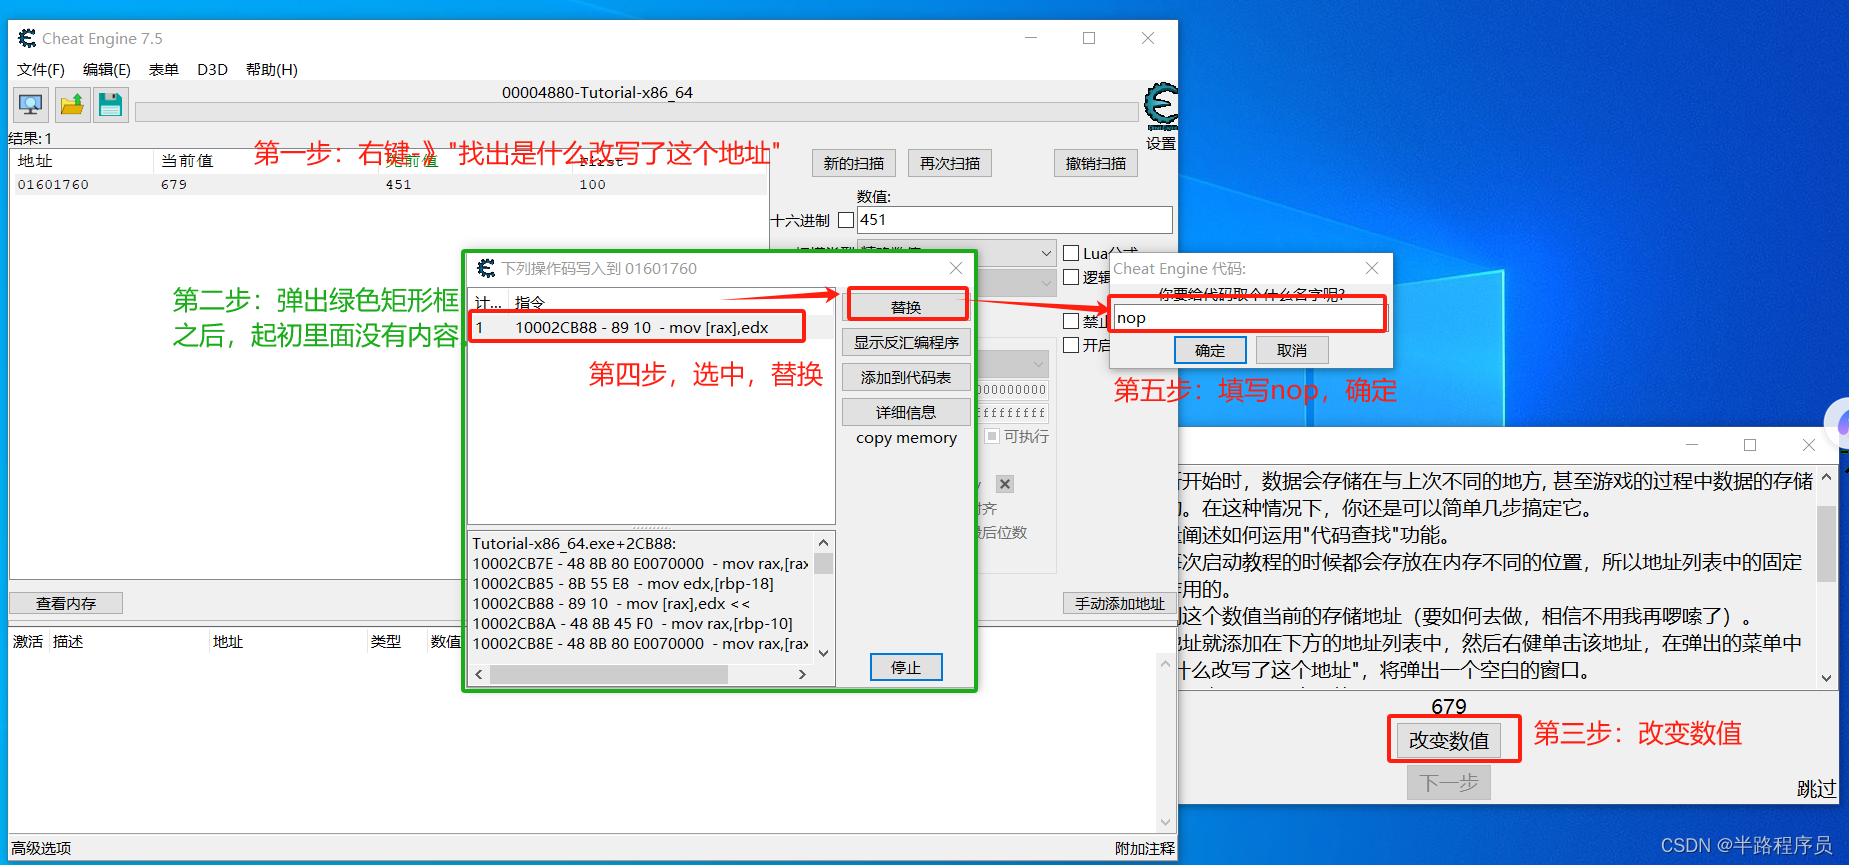This screenshot has width=1849, height=865.
Task: Click the Cheat Engine logo settings icon
Action: 1161,108
